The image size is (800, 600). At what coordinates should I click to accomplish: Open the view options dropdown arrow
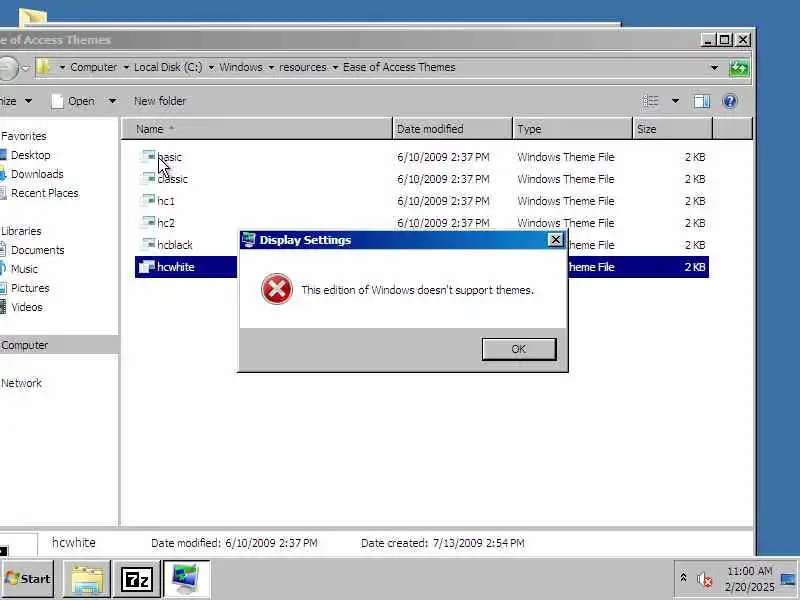pos(675,101)
